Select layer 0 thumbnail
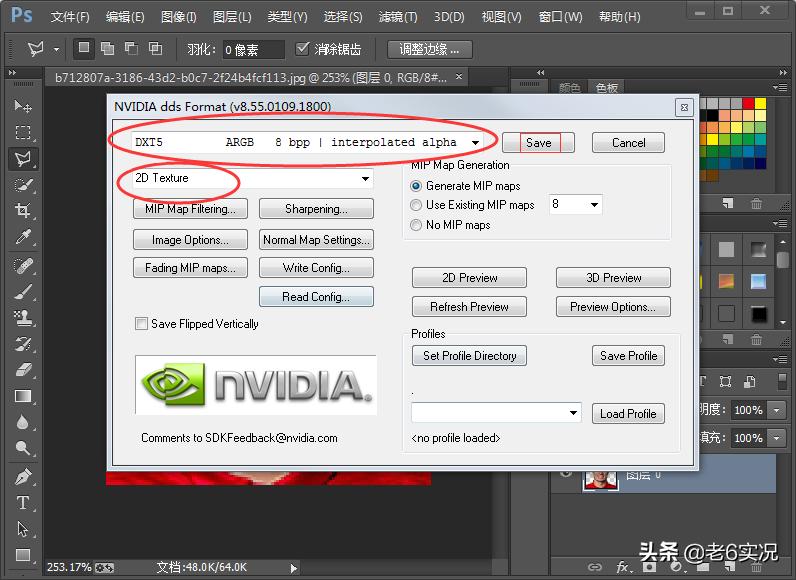This screenshot has width=796, height=580. pos(601,480)
